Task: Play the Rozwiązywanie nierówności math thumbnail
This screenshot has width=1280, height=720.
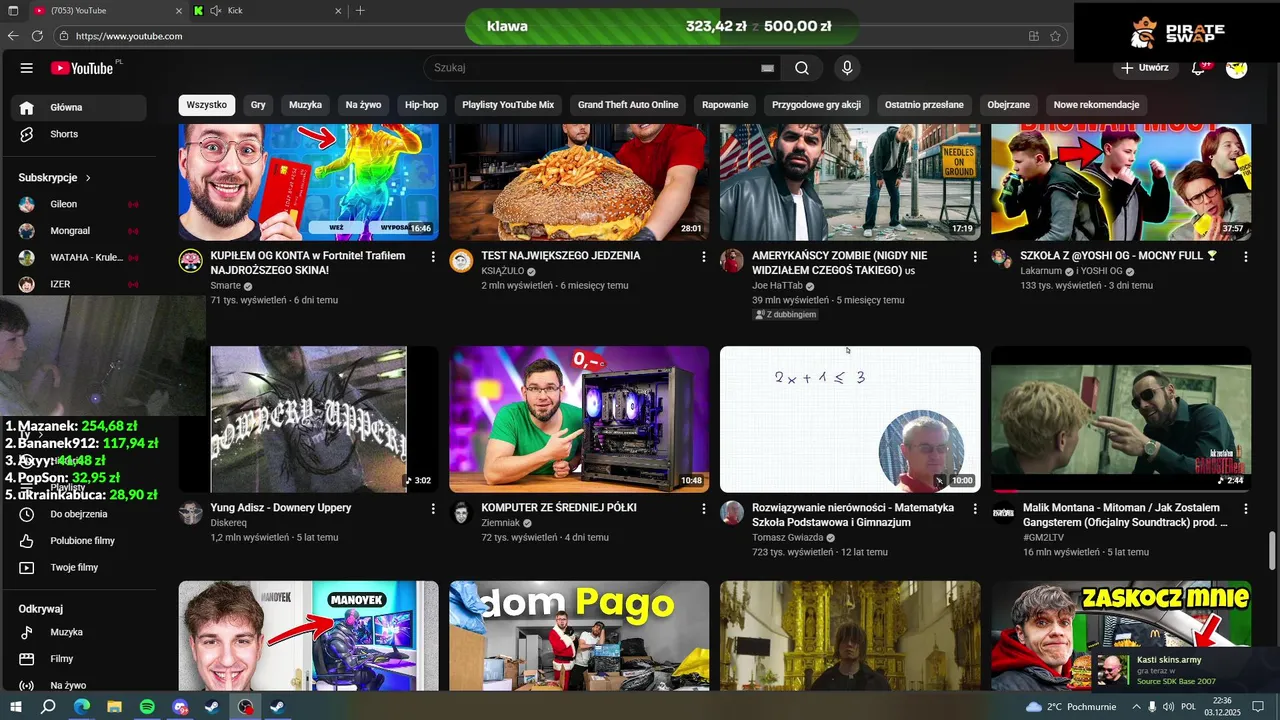Action: click(x=850, y=419)
